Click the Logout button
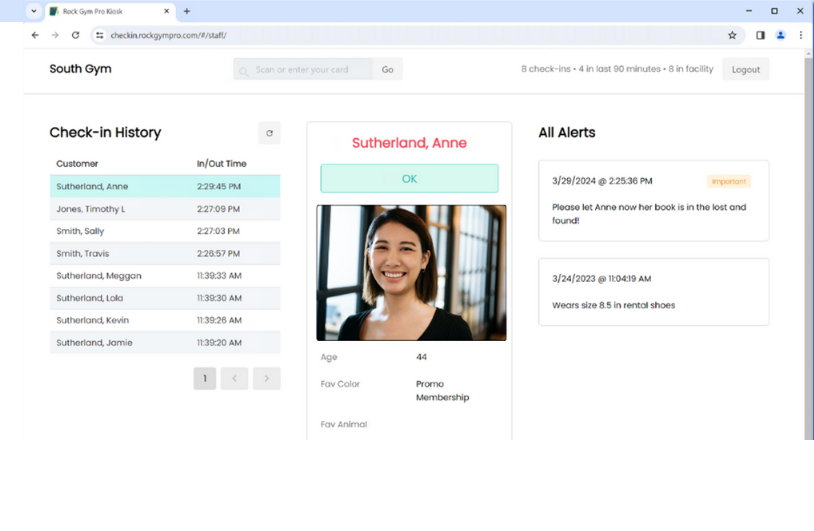Screen dimensions: 814x531 click(x=745, y=70)
